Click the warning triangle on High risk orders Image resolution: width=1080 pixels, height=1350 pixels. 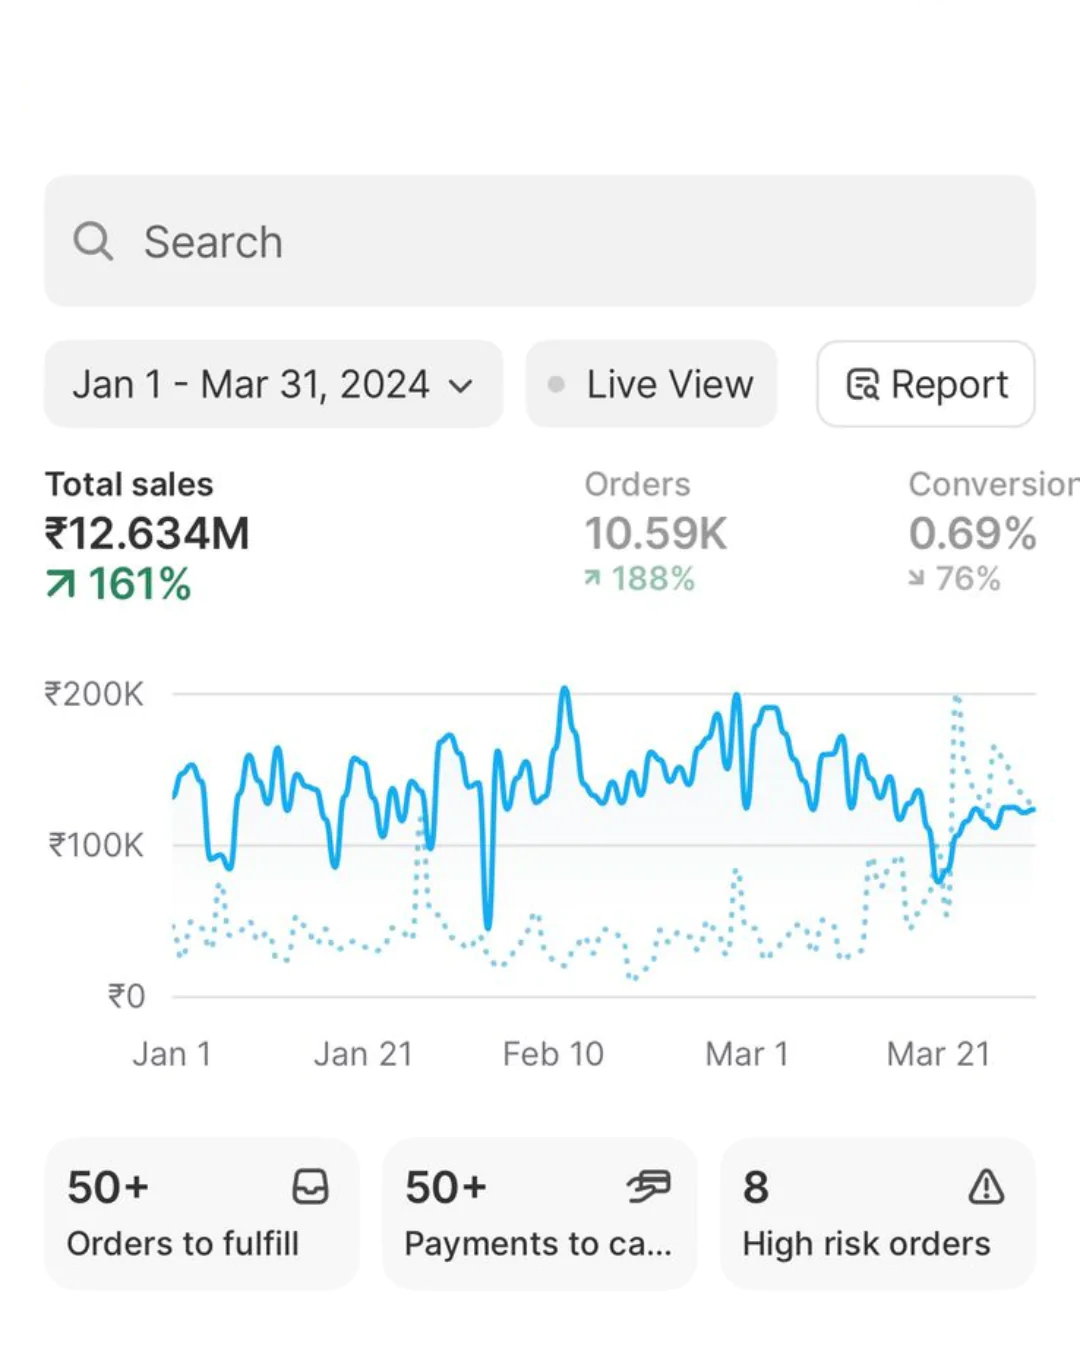coord(986,1187)
